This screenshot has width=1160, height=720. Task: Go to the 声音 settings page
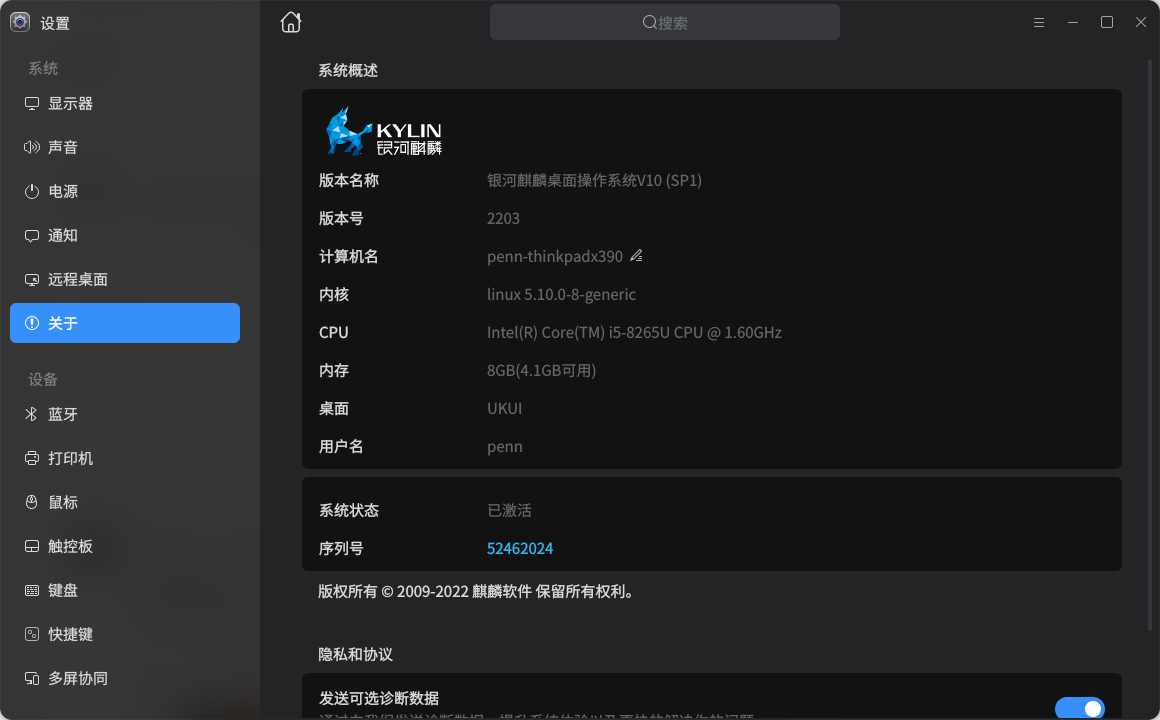(x=125, y=147)
